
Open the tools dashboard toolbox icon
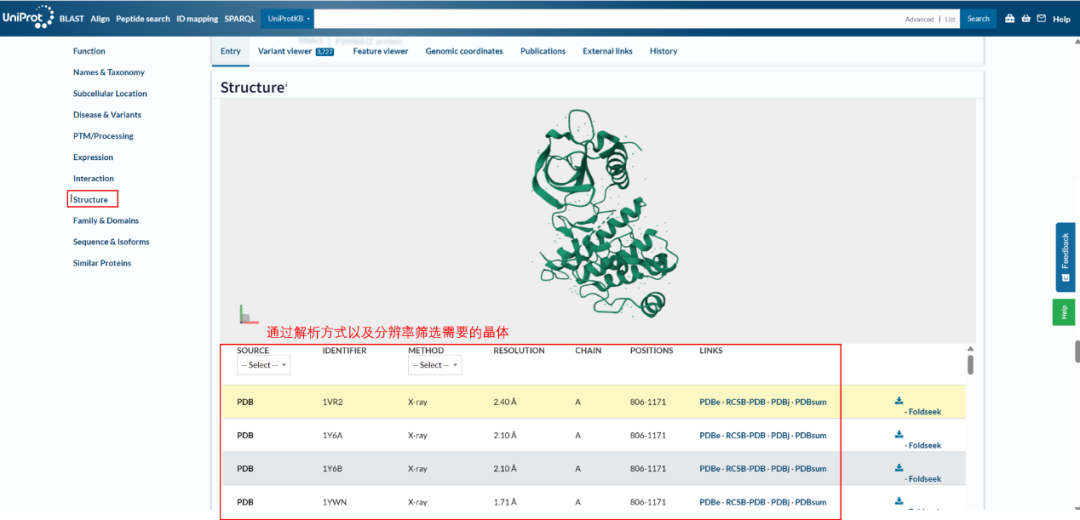tap(1010, 19)
